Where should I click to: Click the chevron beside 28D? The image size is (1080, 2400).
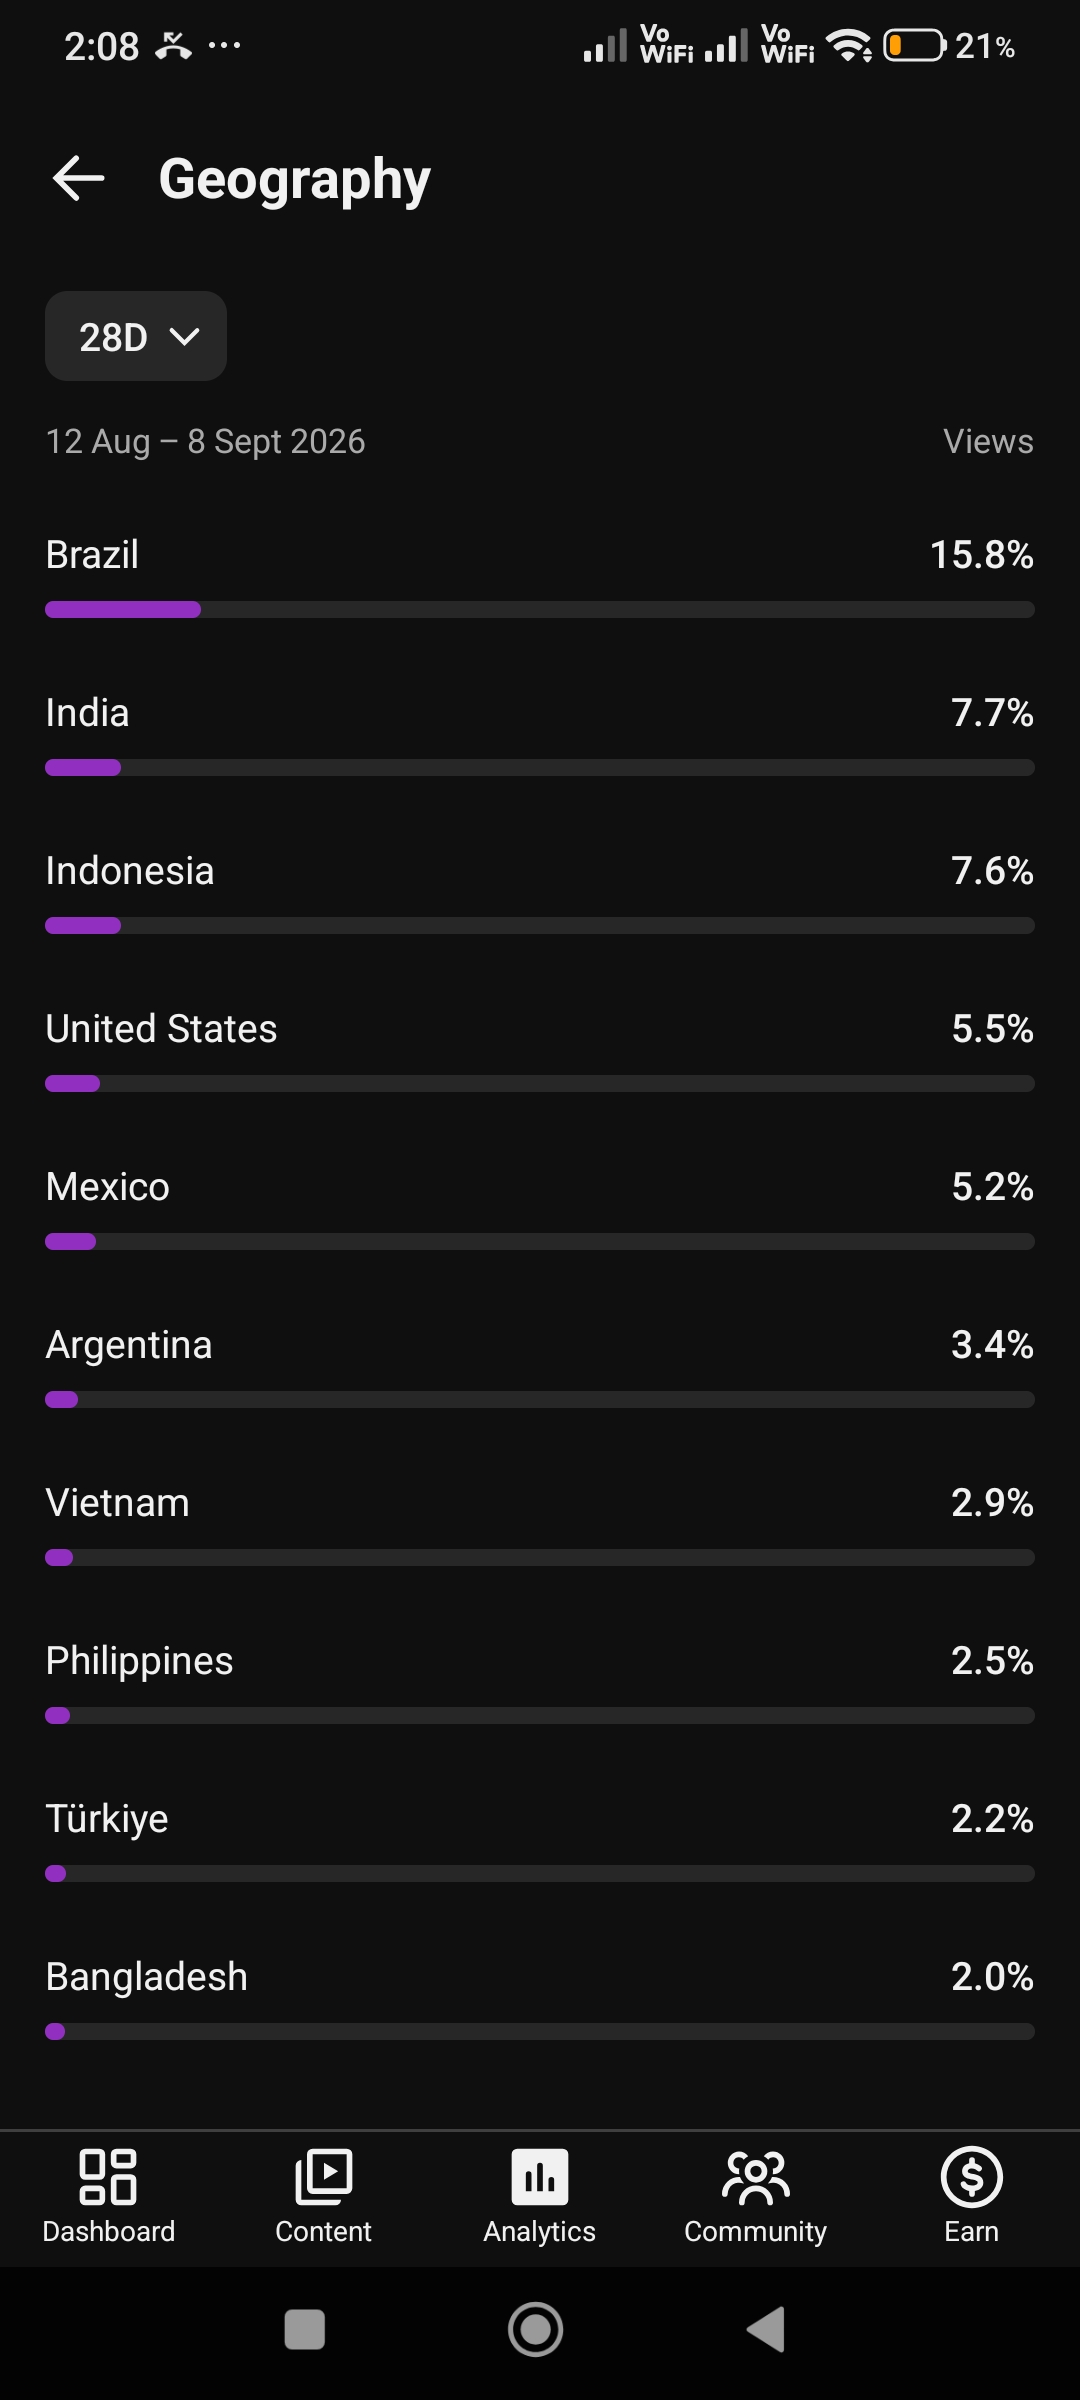[185, 337]
